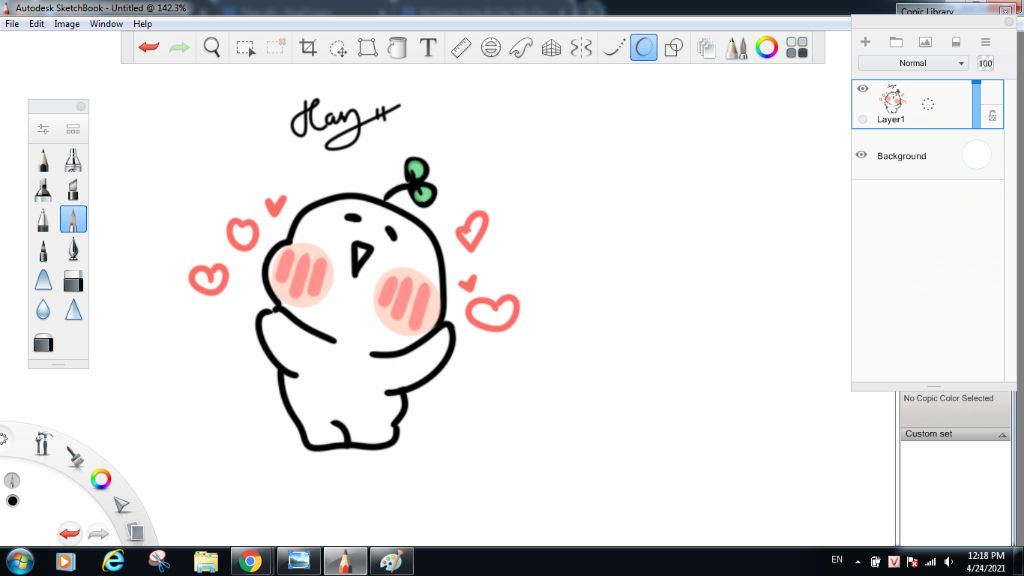Hide Layer1 using its eye icon
The width and height of the screenshot is (1024, 576).
(863, 88)
